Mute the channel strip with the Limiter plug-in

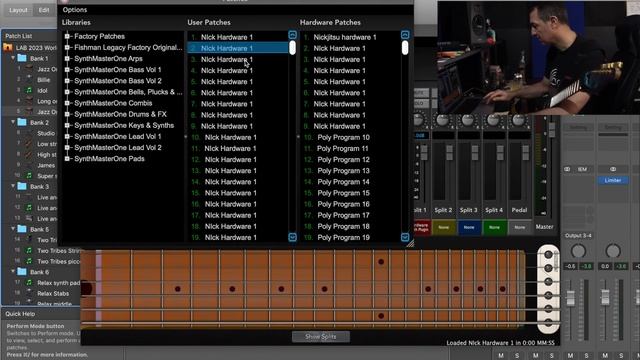pos(605,356)
